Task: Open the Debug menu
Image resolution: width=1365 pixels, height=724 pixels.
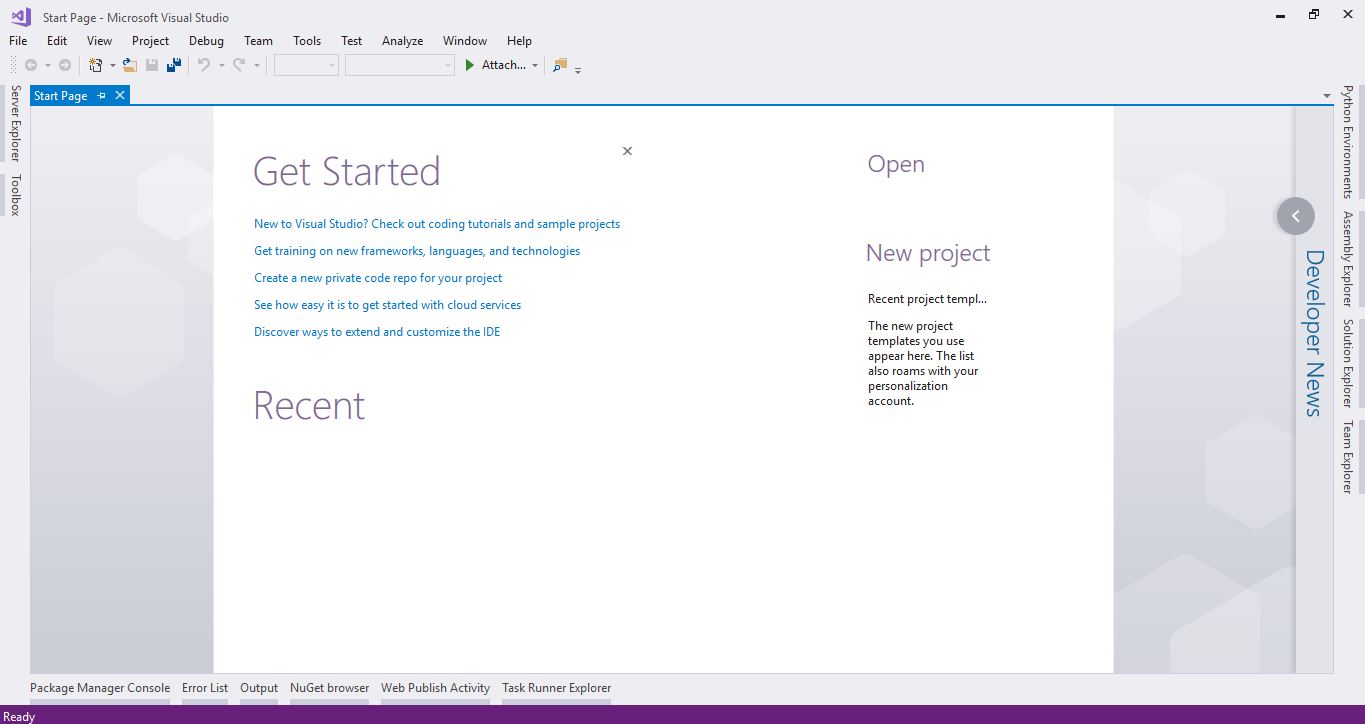Action: 206,41
